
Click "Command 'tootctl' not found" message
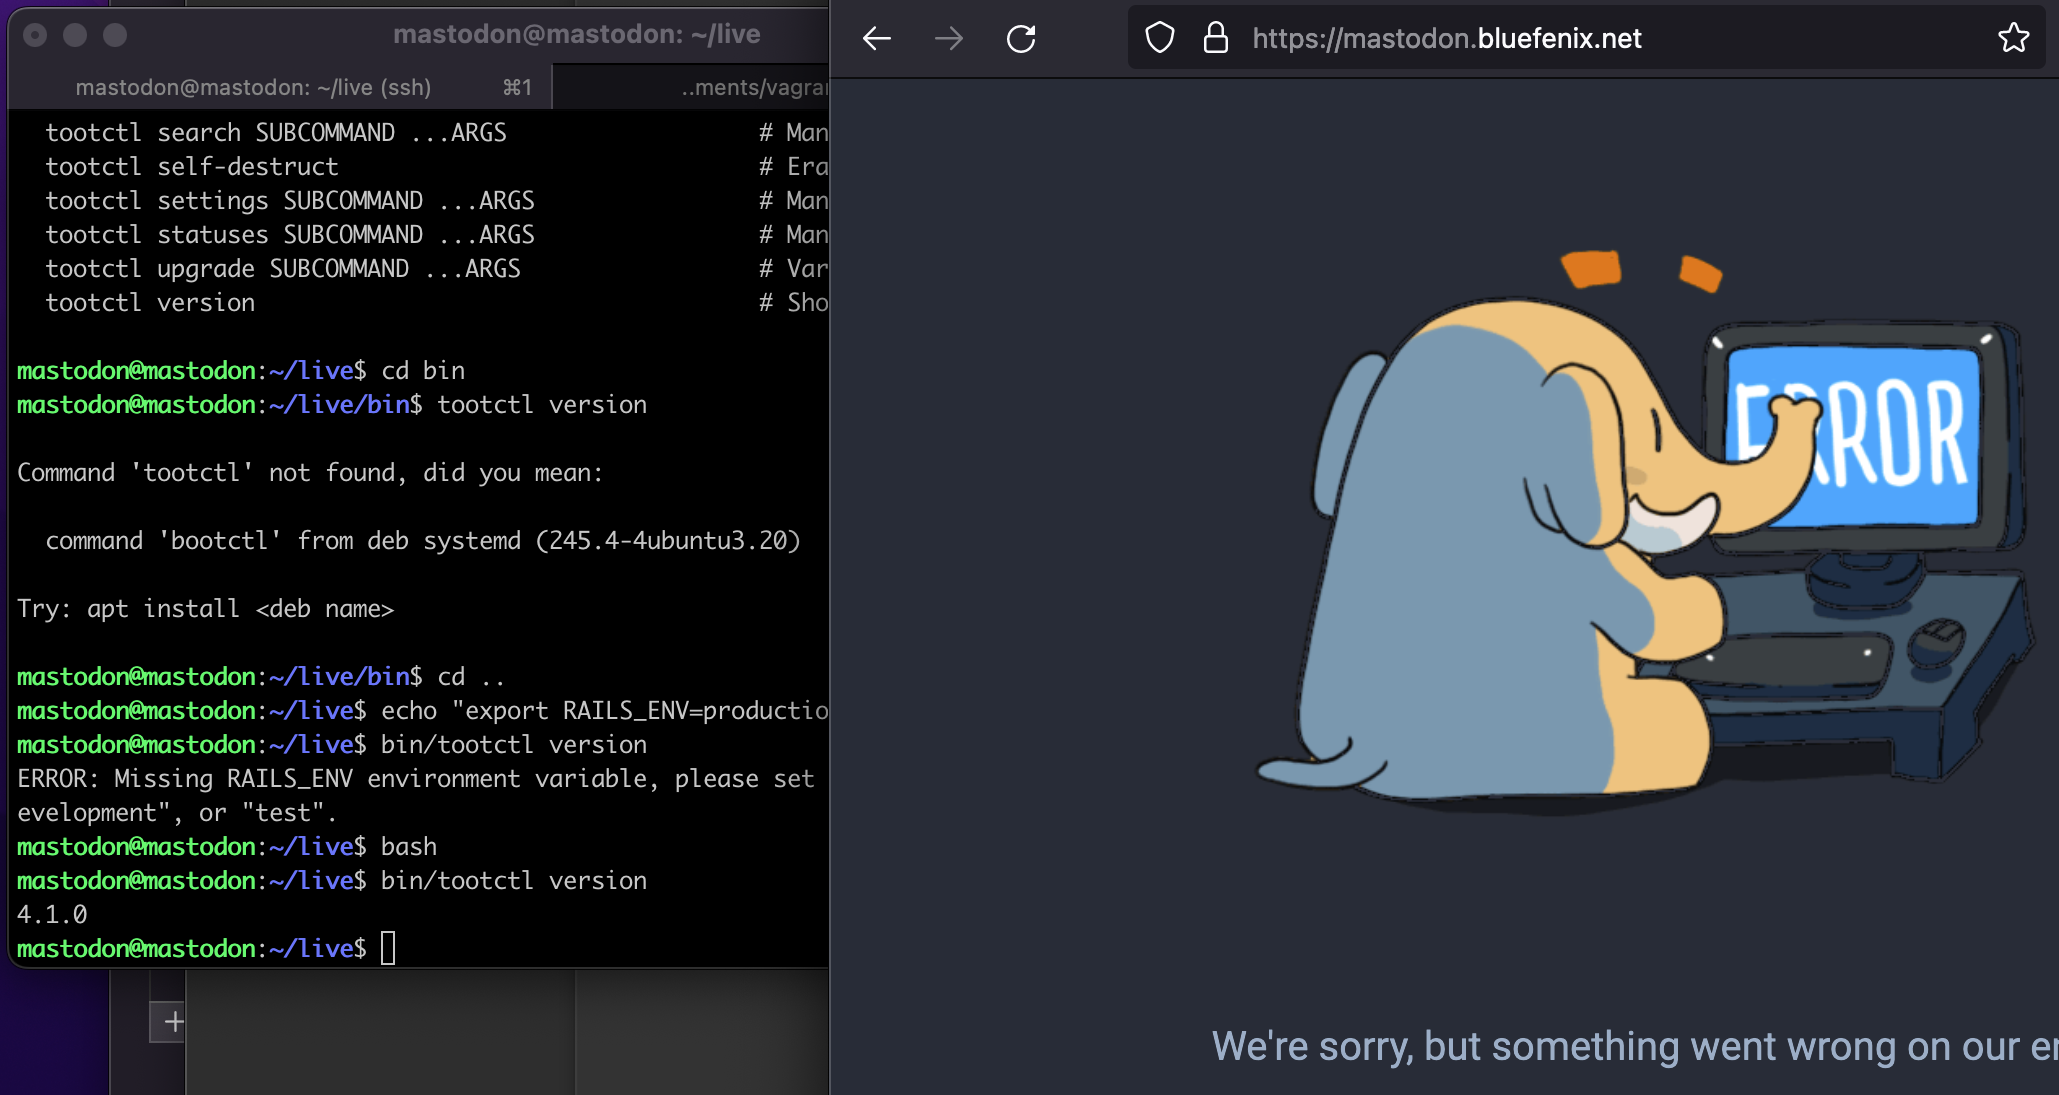(x=310, y=472)
